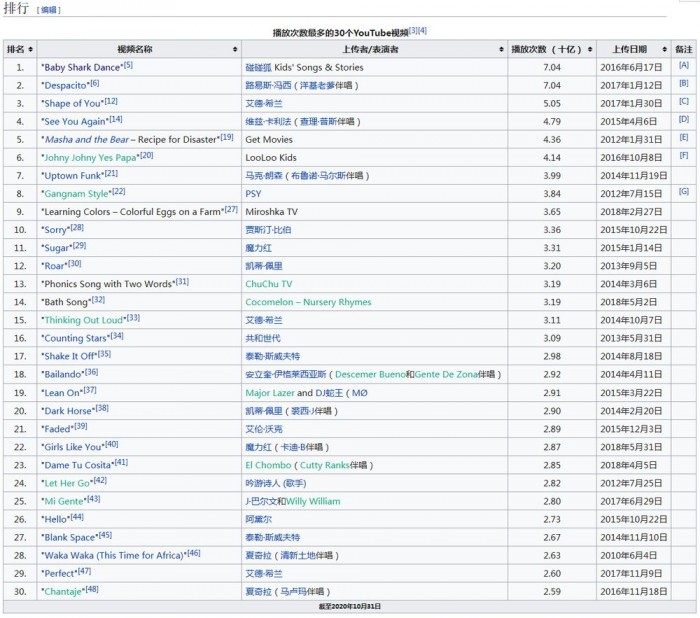The width and height of the screenshot is (700, 618).
Task: Click the ChuChu TV uploader link
Action: (268, 284)
